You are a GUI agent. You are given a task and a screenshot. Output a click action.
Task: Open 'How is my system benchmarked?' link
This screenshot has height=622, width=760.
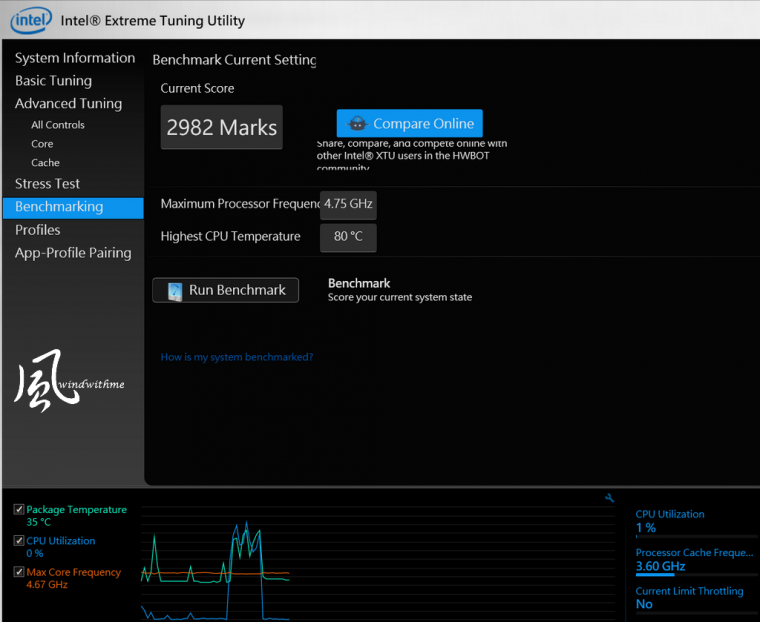coord(237,357)
